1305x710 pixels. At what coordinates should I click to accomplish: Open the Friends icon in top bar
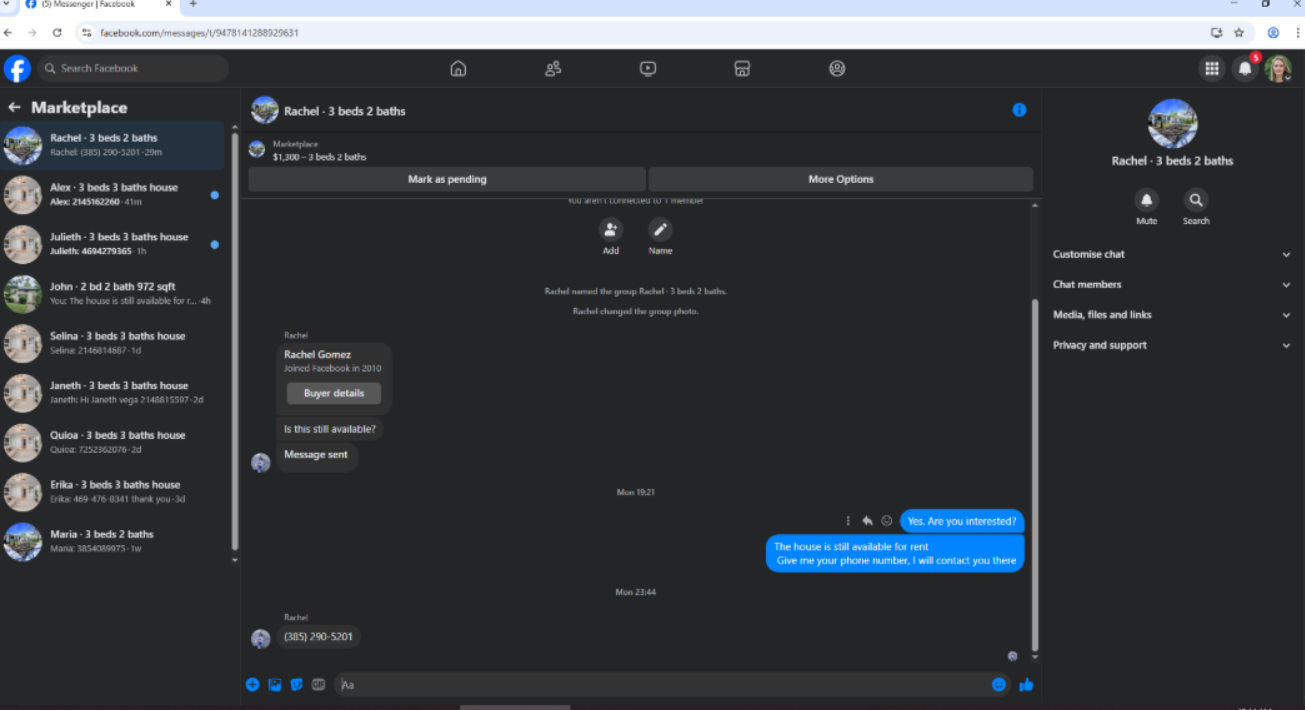click(553, 68)
